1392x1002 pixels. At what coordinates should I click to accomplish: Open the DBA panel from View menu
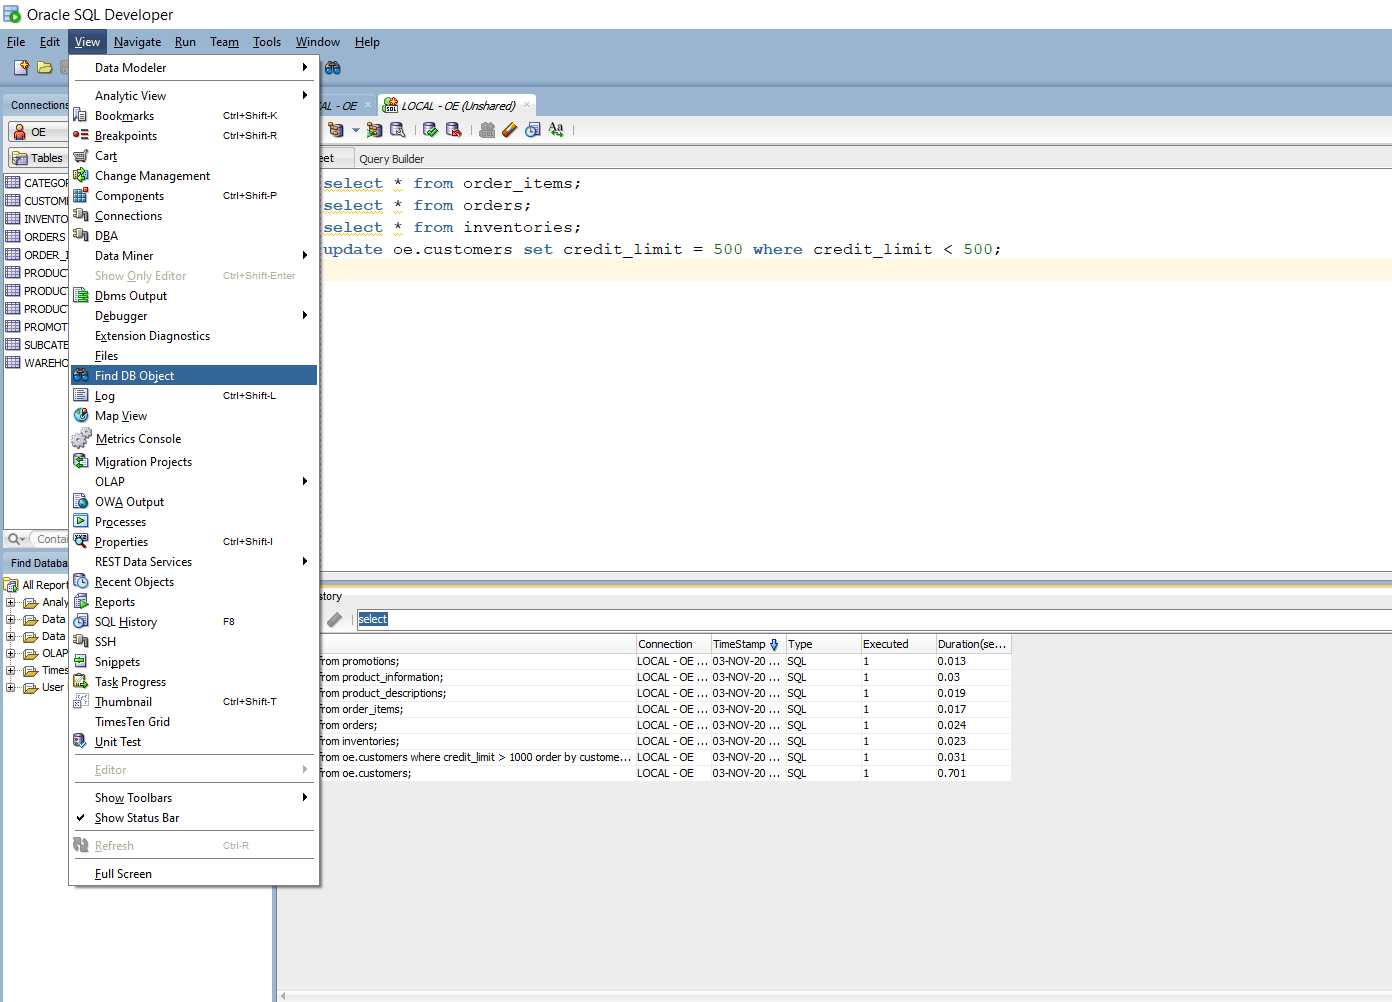pyautogui.click(x=194, y=236)
